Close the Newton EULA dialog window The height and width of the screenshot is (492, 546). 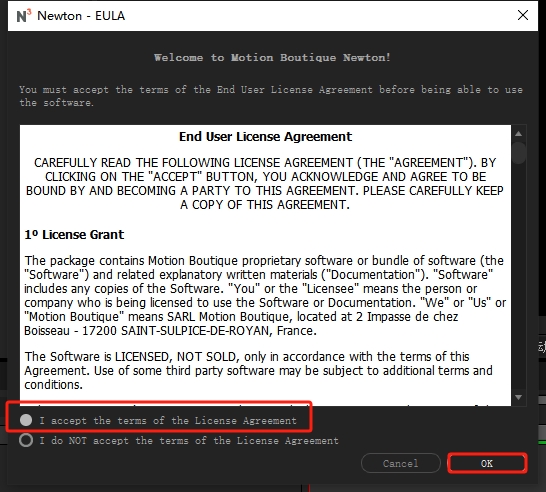point(523,15)
